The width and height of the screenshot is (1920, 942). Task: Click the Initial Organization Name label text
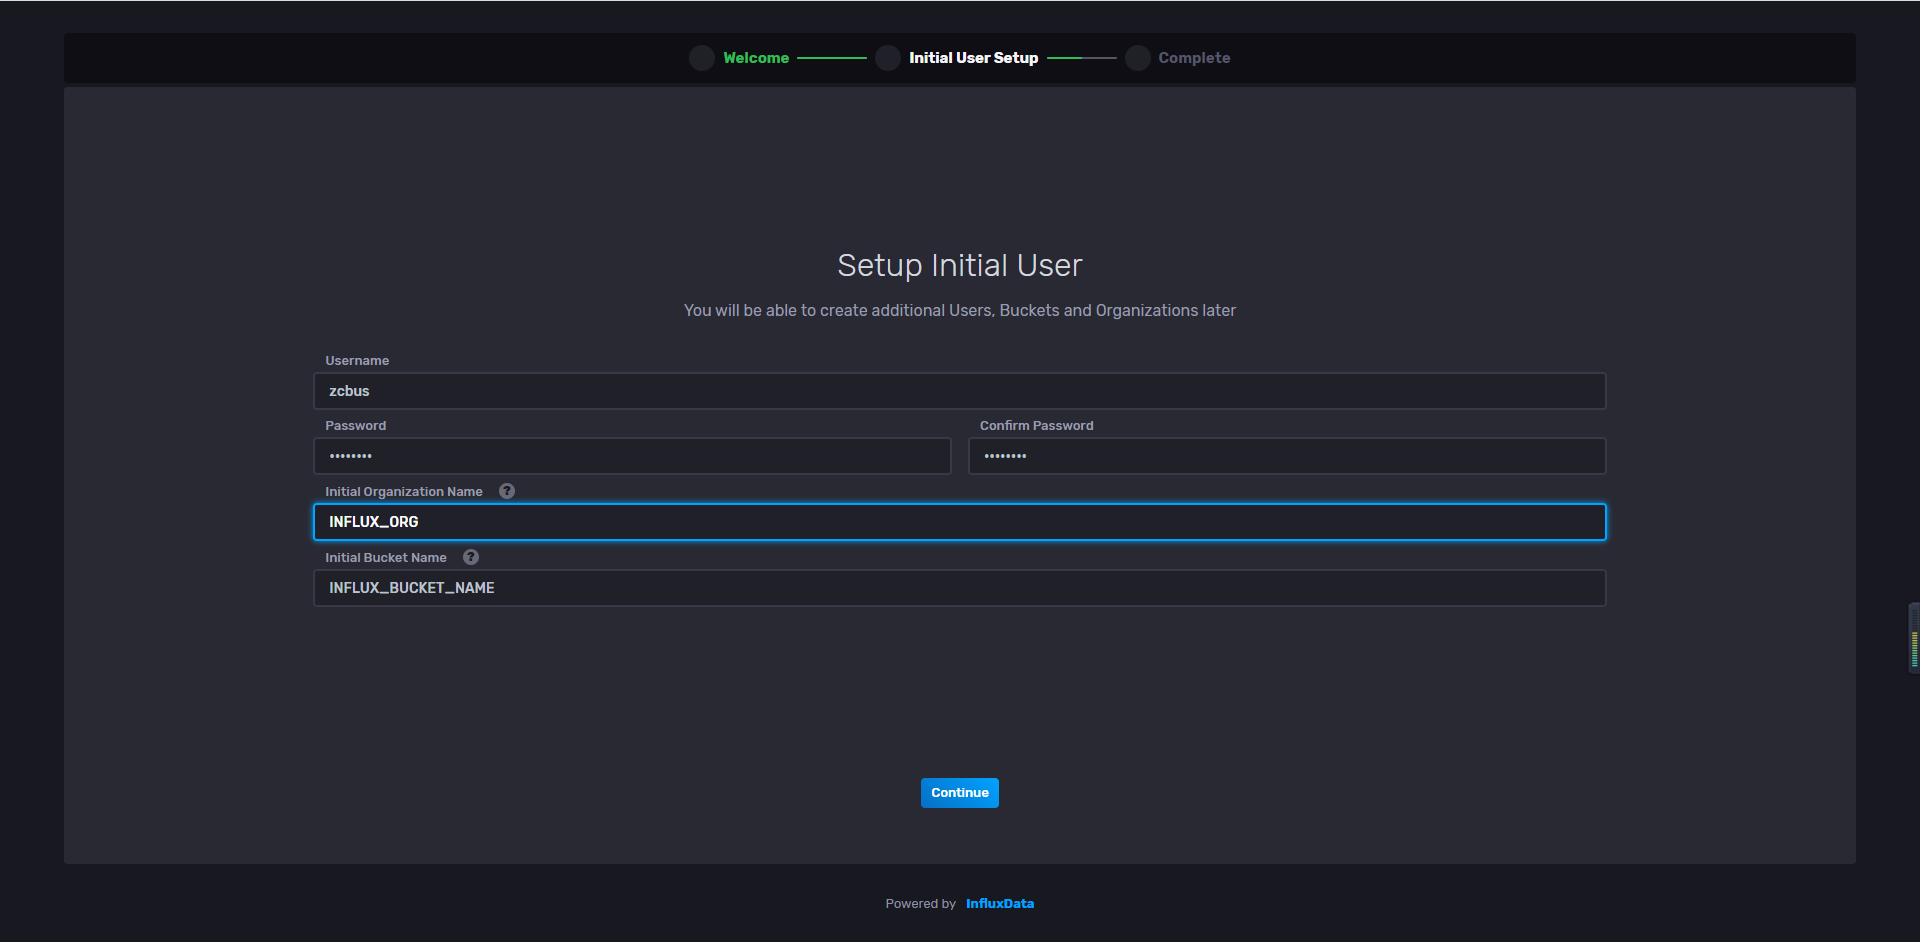[404, 491]
